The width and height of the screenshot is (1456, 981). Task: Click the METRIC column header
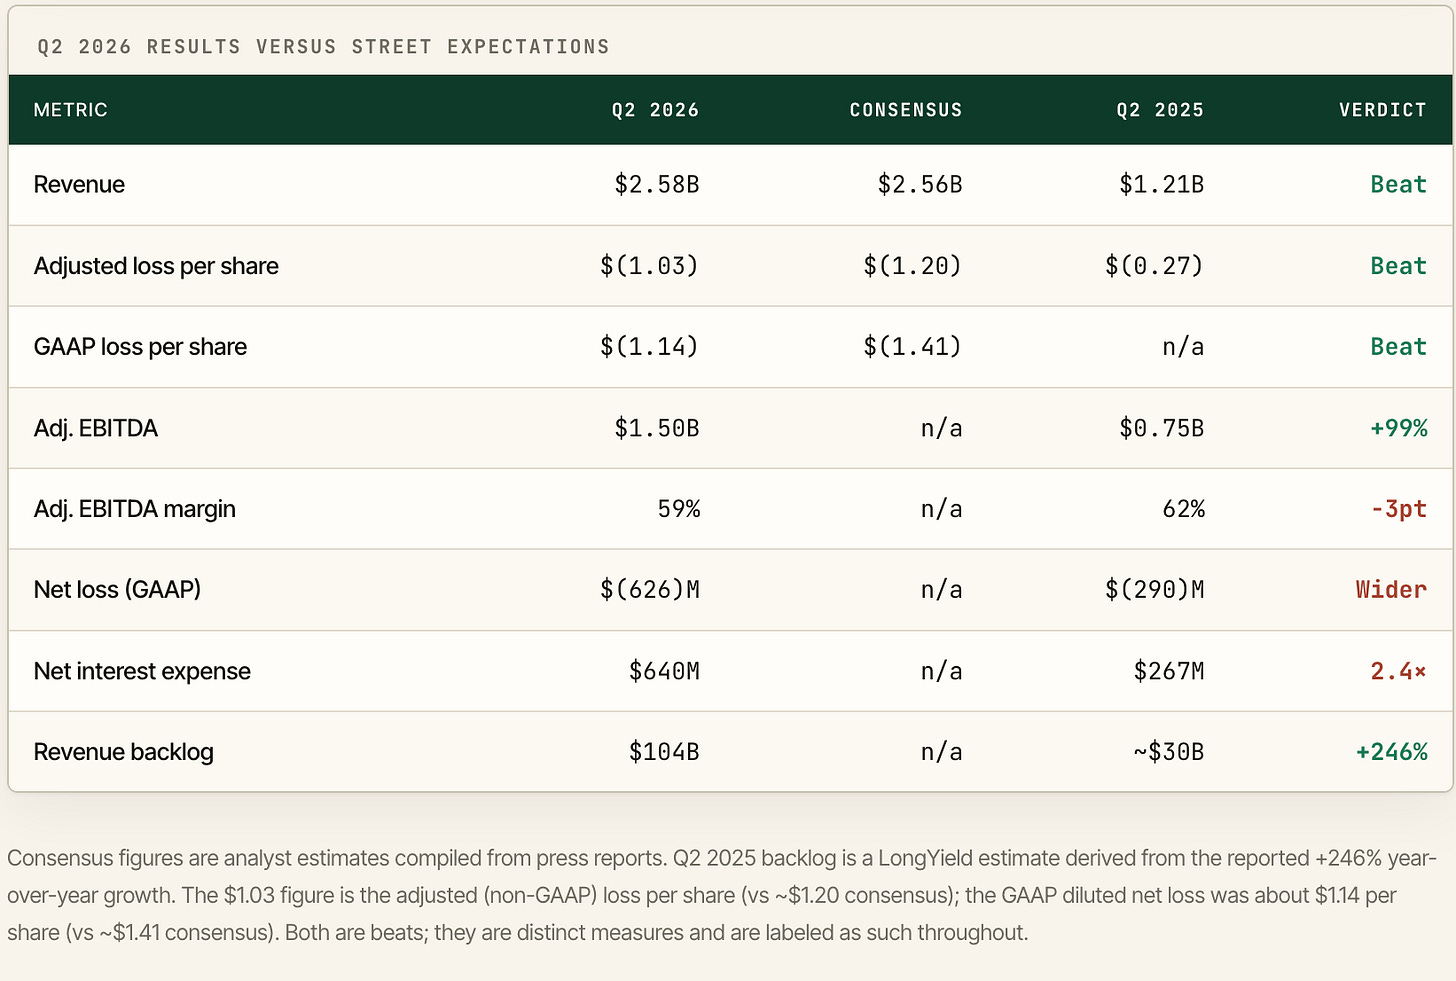click(x=70, y=110)
